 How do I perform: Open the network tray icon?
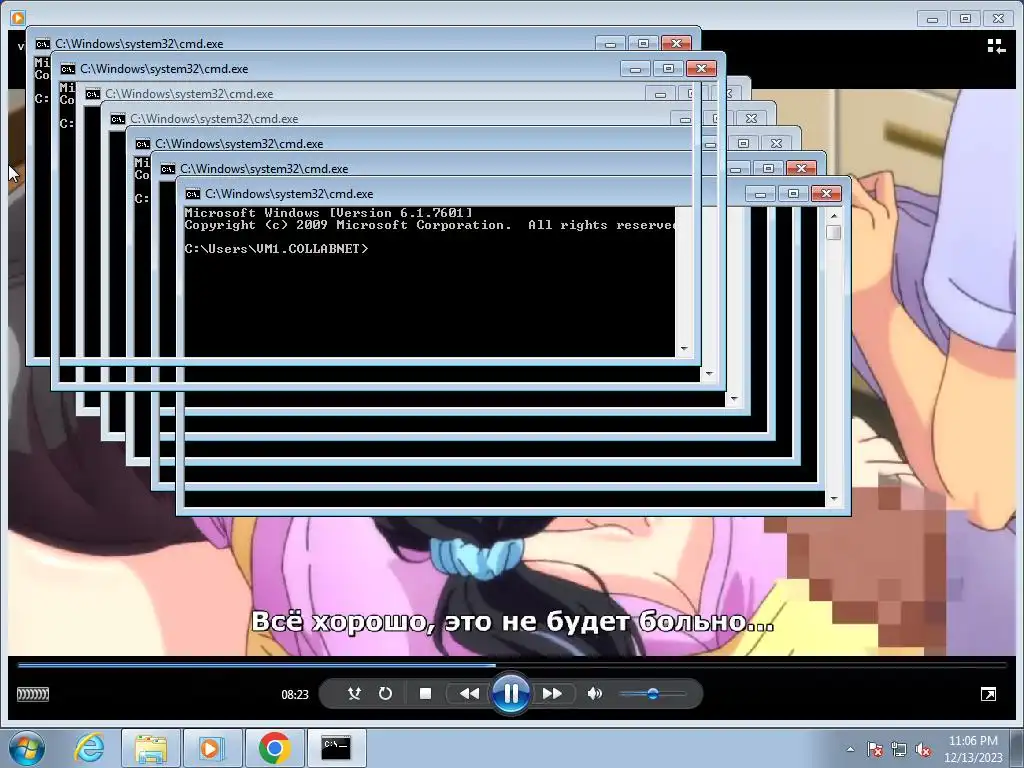[899, 750]
